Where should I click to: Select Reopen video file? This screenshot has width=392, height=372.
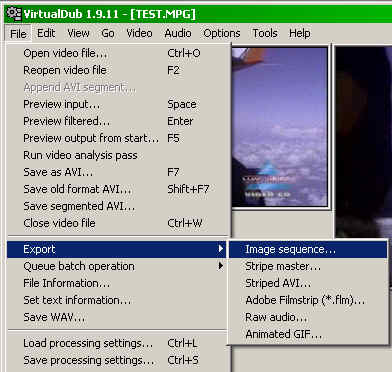pos(118,70)
